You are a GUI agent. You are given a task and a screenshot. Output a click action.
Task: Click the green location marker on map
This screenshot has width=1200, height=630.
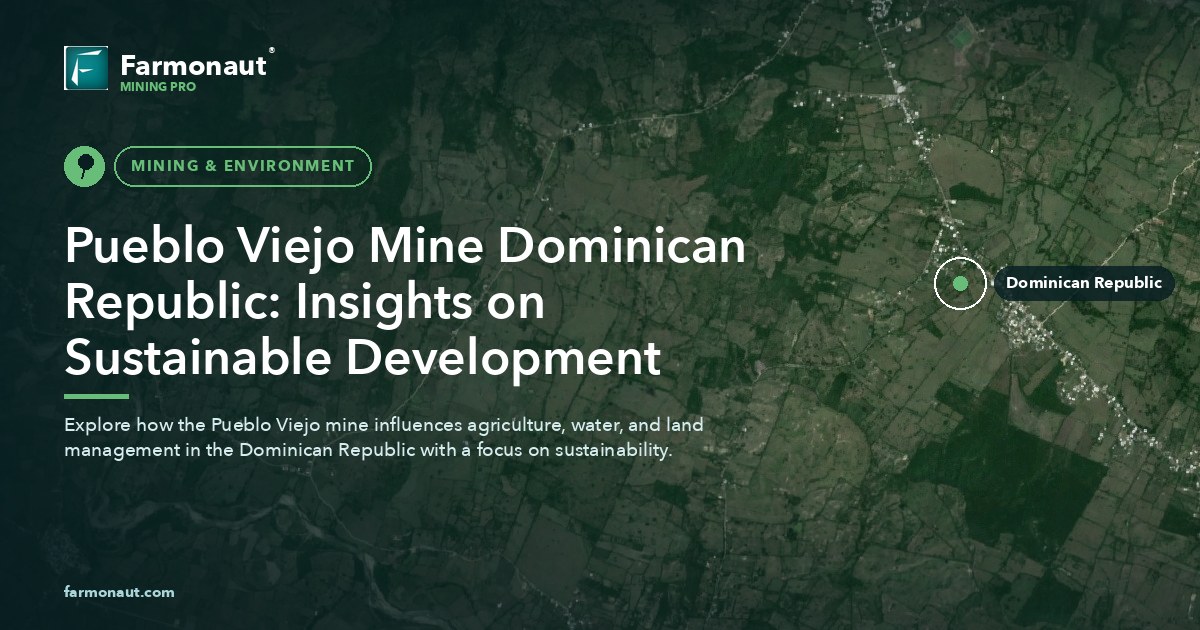(x=960, y=283)
